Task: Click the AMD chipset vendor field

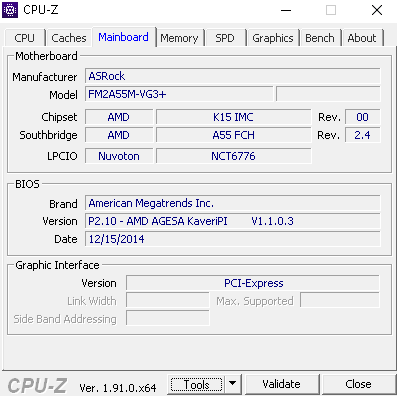Action: pos(119,117)
